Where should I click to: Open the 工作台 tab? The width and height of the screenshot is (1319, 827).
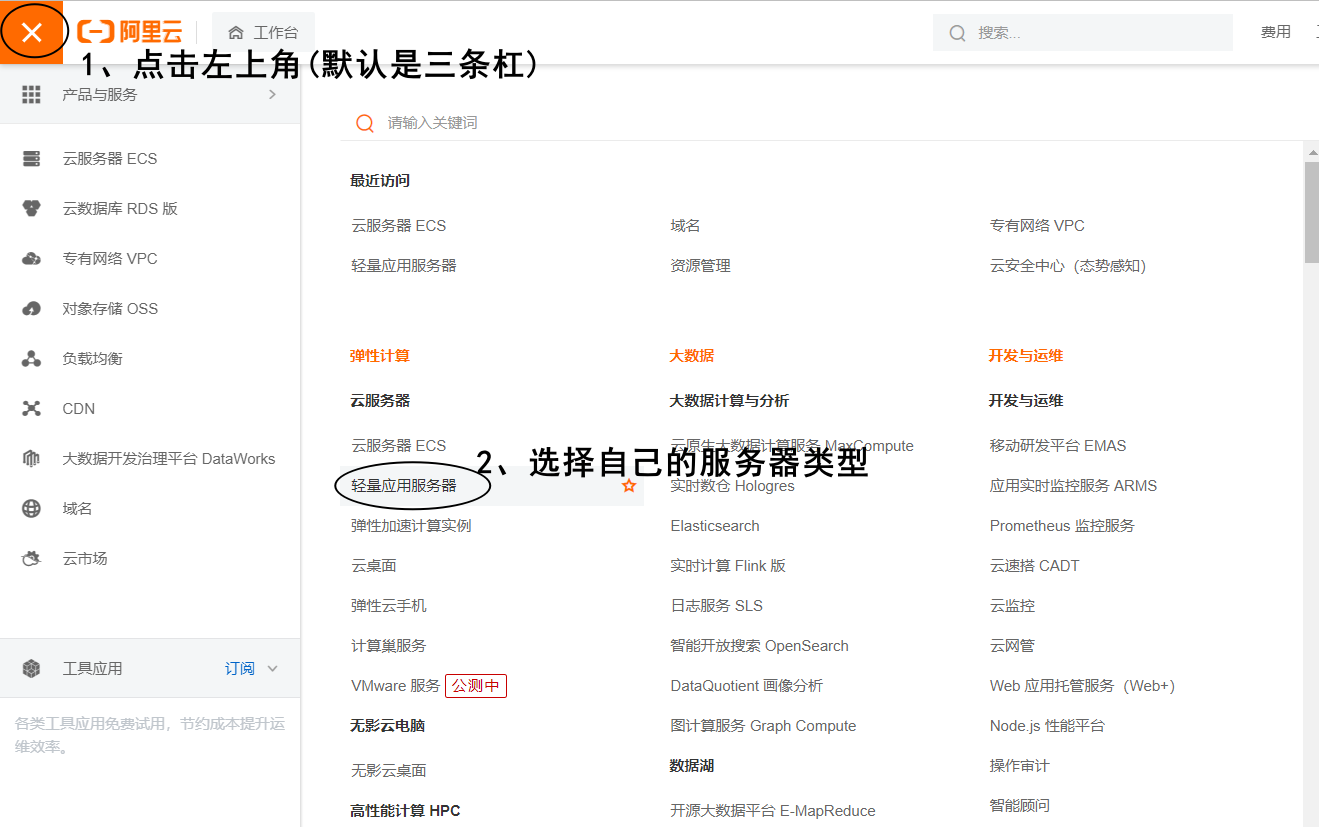click(x=263, y=33)
